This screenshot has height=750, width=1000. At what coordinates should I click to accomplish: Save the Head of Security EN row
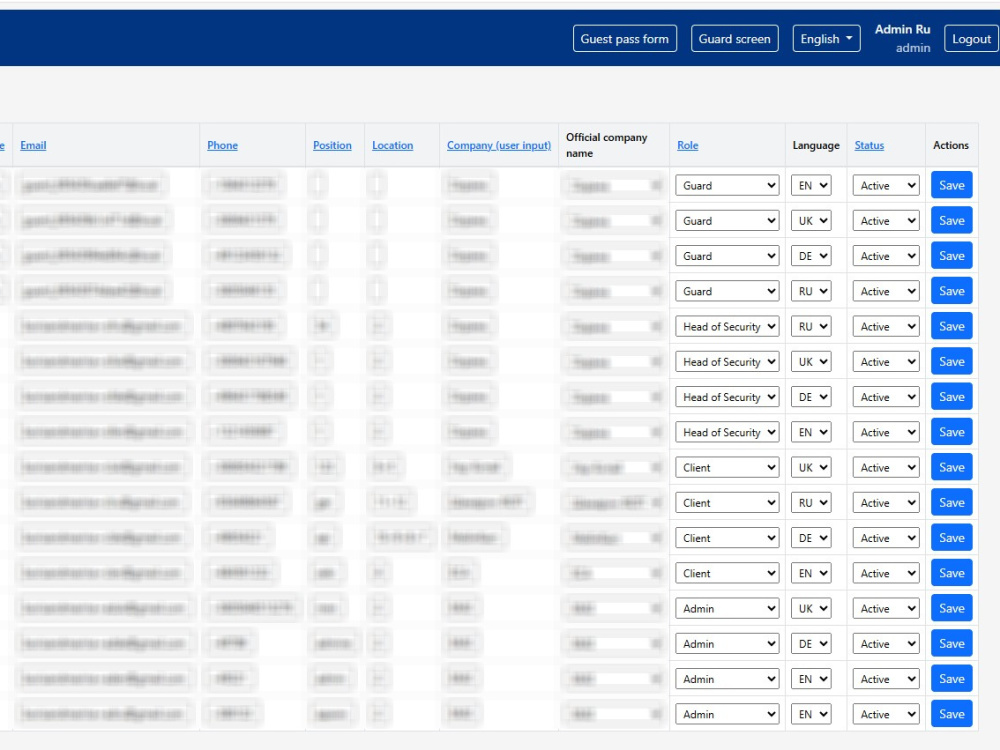[952, 432]
